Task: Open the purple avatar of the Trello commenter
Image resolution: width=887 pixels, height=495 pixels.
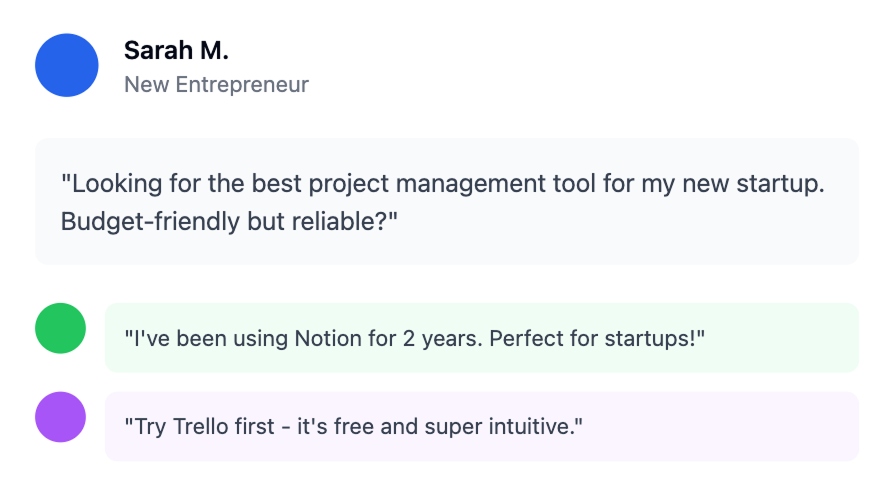Action: click(61, 417)
